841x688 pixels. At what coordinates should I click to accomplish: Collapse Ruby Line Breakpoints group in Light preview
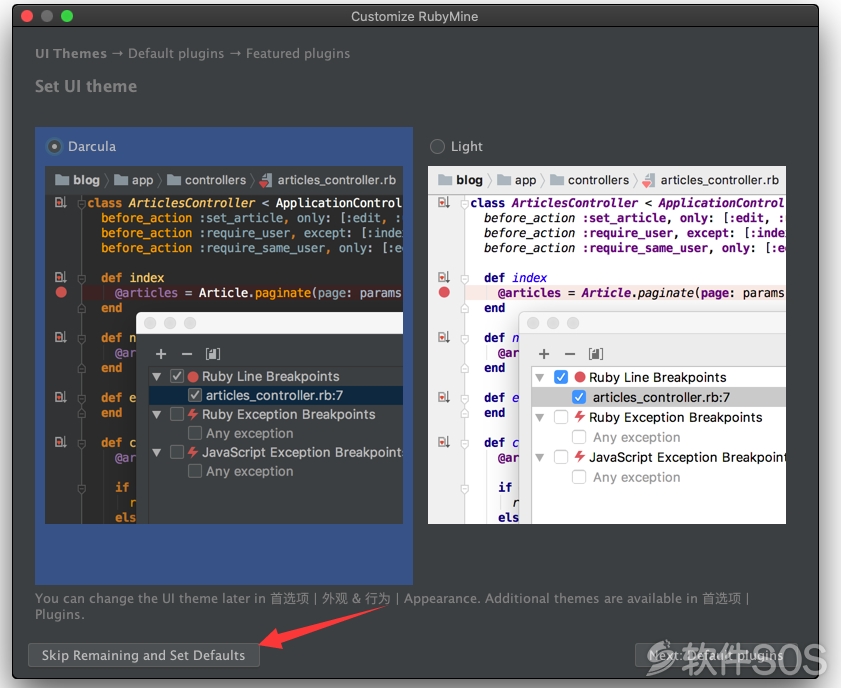pyautogui.click(x=540, y=378)
